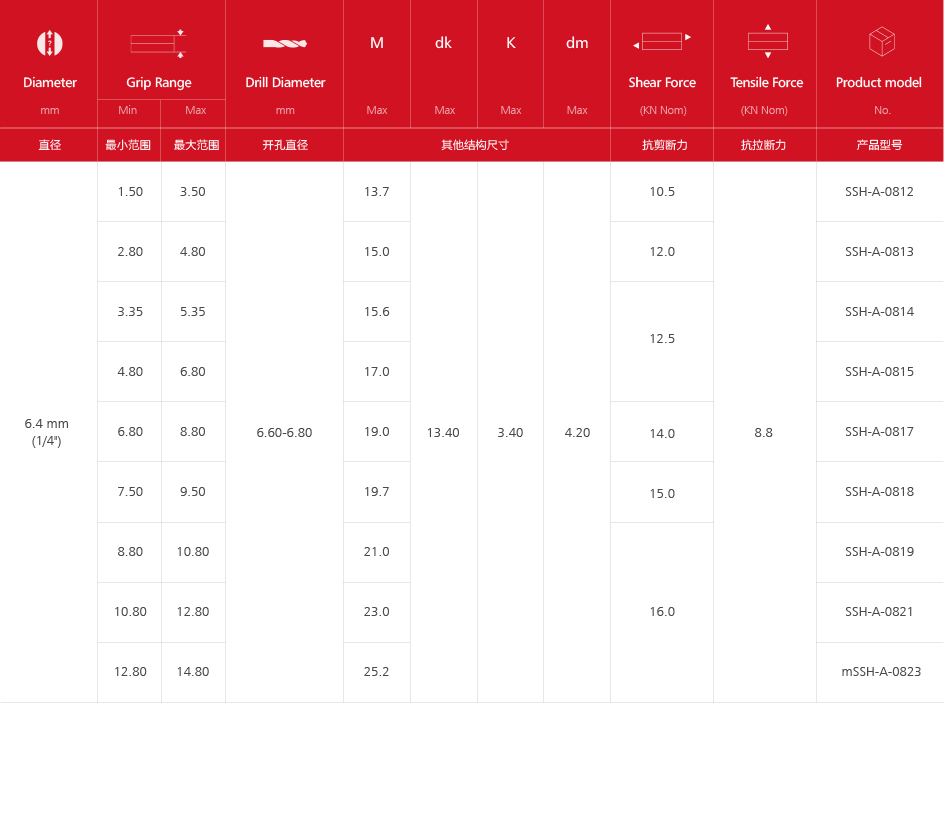Click the dk column header
Viewport: 945px width, 818px height.
coord(443,43)
